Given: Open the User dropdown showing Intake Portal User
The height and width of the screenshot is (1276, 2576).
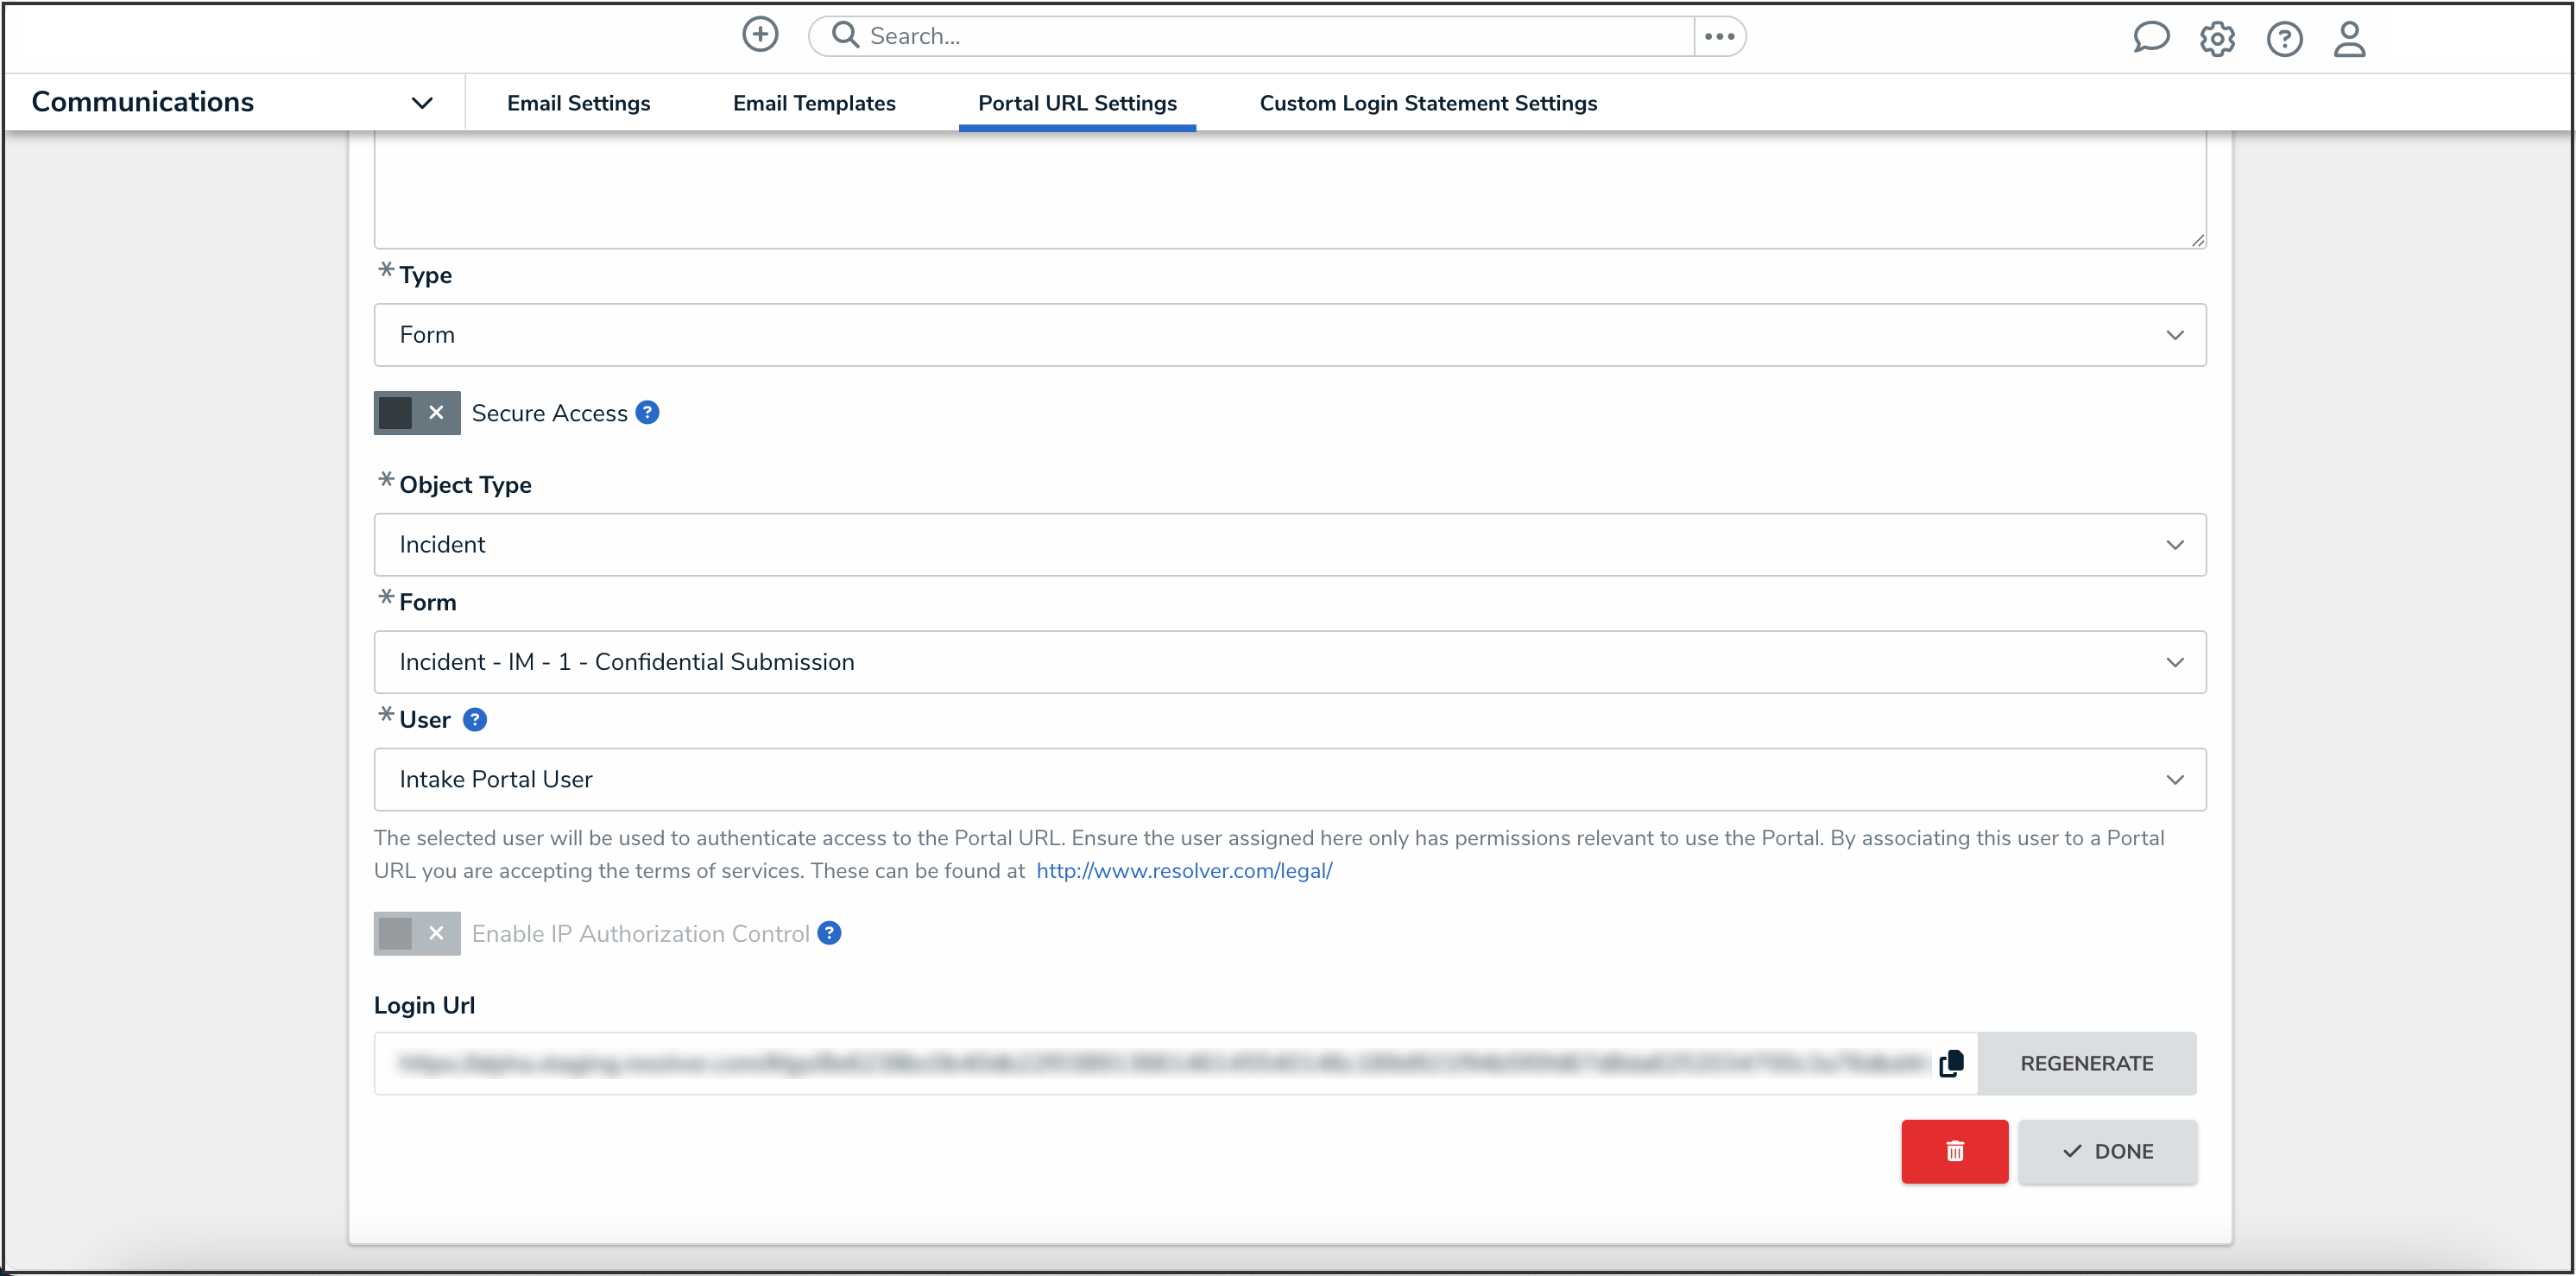Looking at the screenshot, I should tap(1289, 779).
